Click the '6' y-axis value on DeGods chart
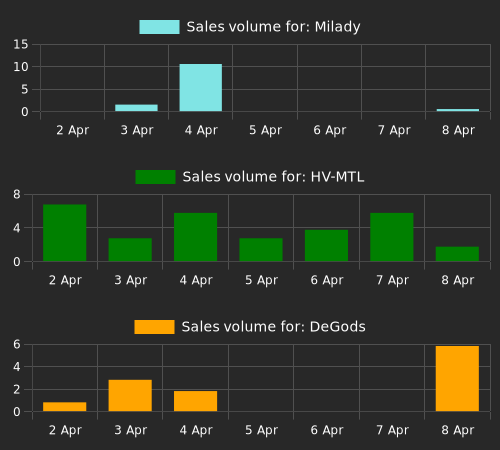 point(17,344)
